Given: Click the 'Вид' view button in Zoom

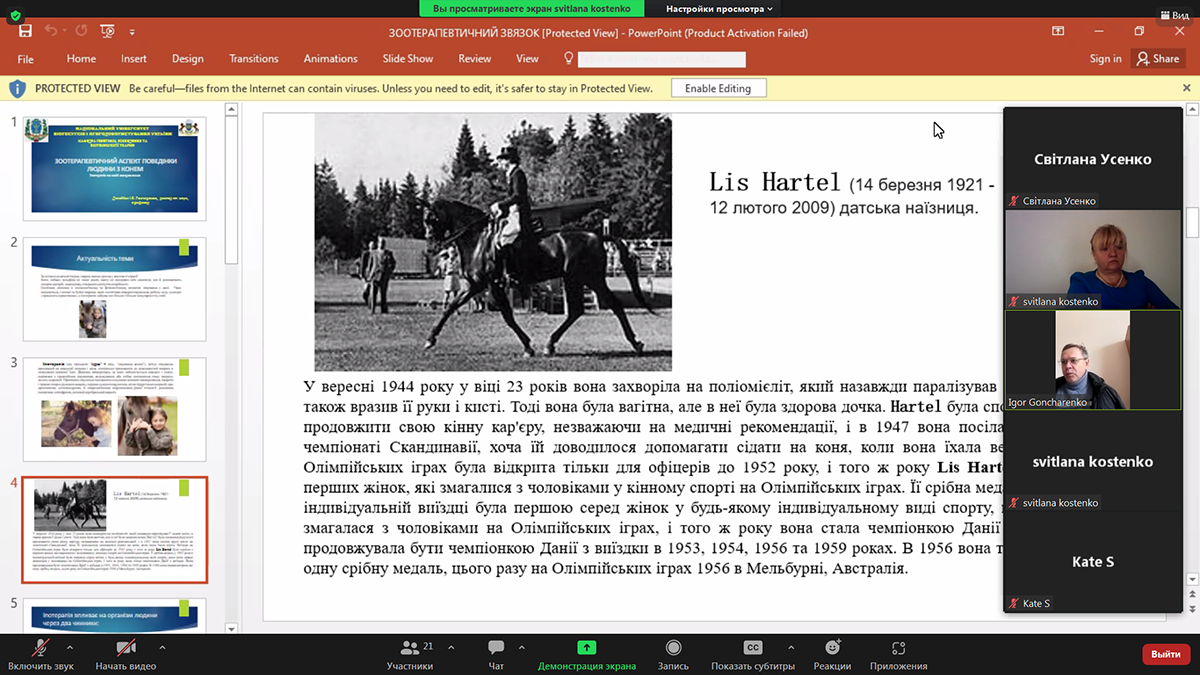Looking at the screenshot, I should click(1173, 16).
